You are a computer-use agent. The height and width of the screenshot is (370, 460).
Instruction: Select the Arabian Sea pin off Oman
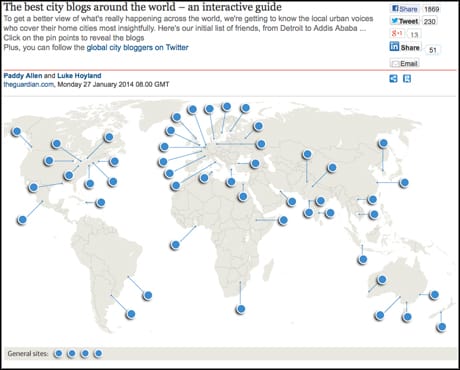pos(292,202)
